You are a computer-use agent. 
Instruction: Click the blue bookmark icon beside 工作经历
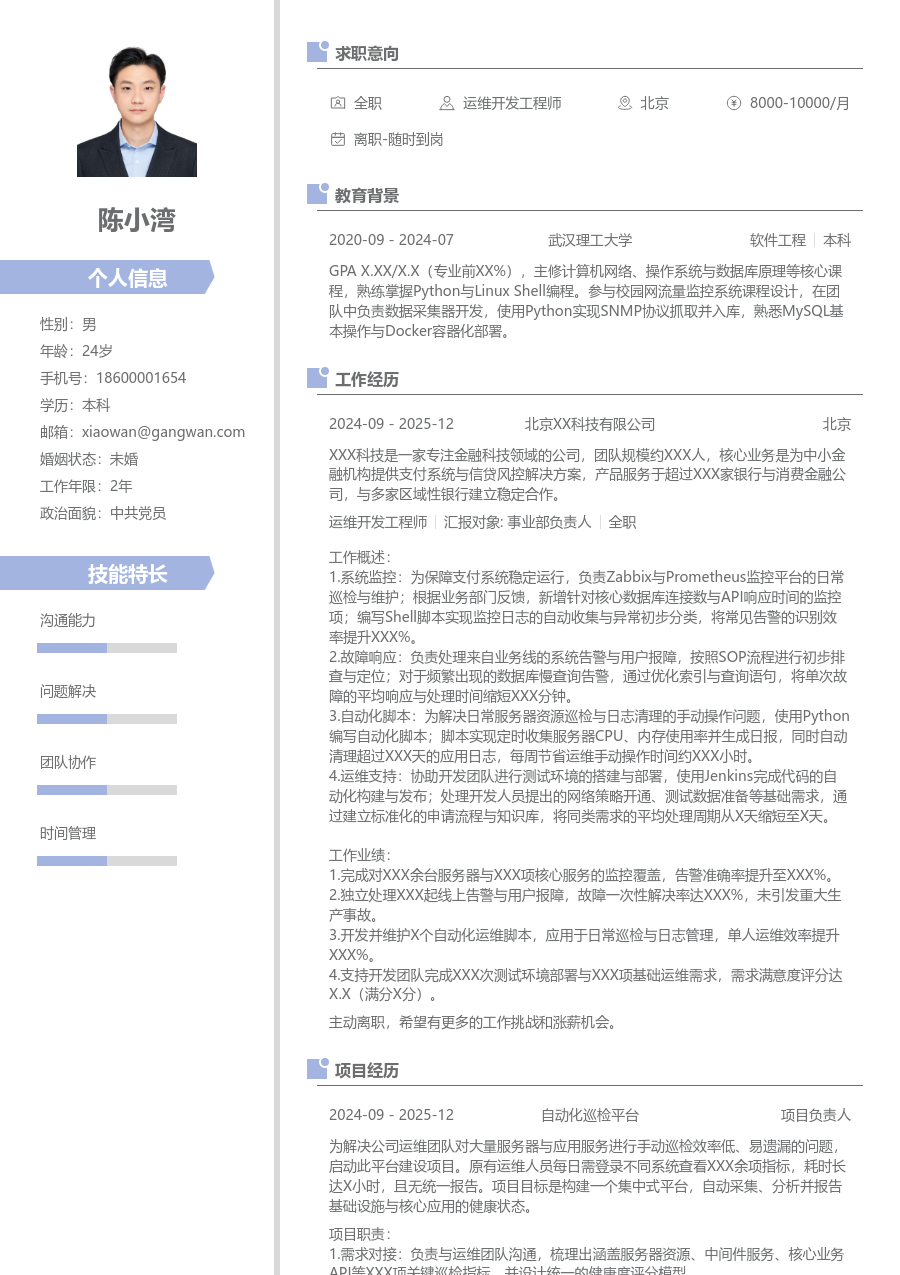(315, 379)
